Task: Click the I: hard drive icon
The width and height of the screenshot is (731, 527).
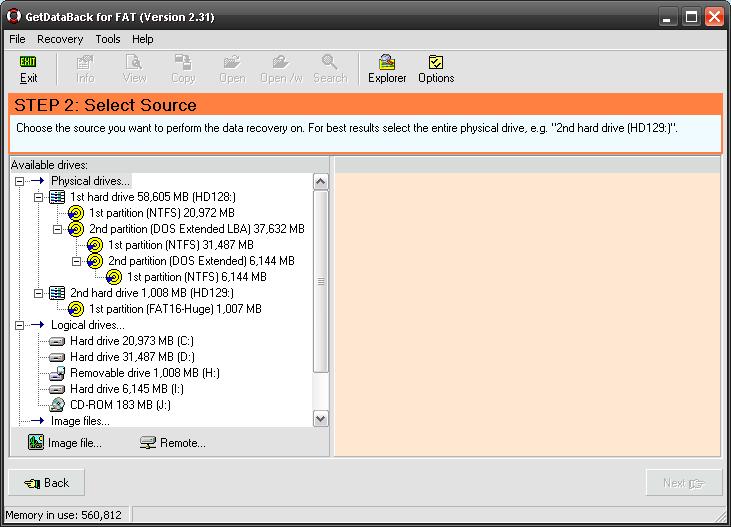Action: 57,389
